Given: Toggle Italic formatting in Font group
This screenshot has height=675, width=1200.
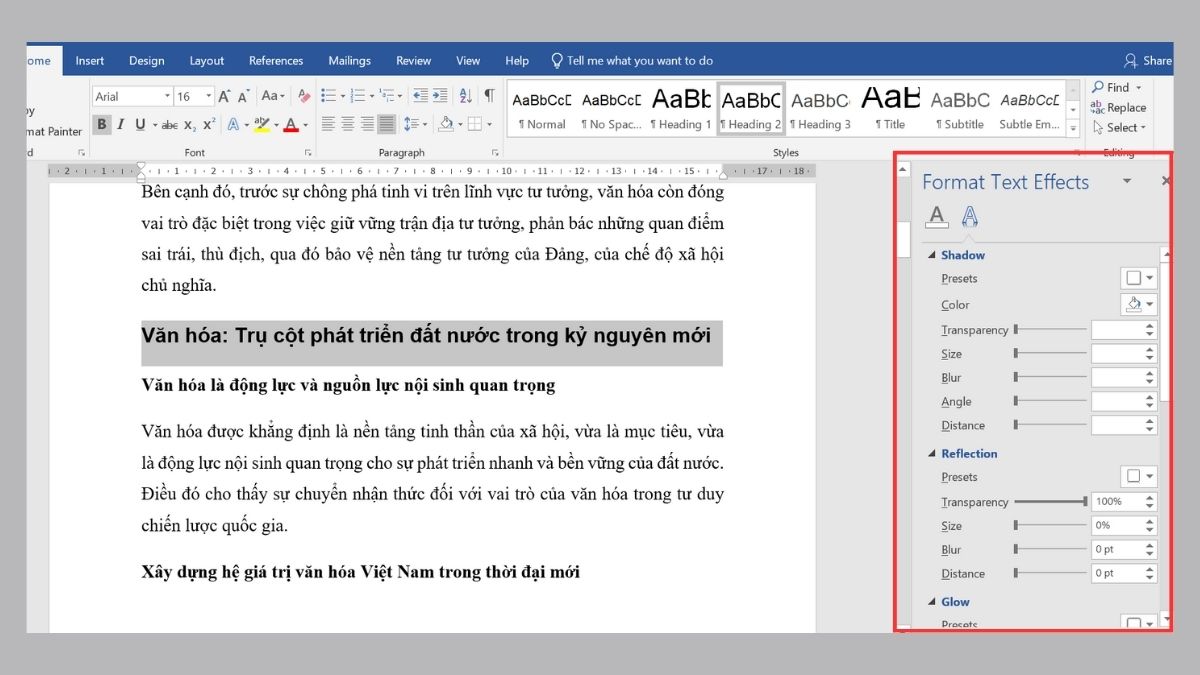Looking at the screenshot, I should click(x=120, y=125).
